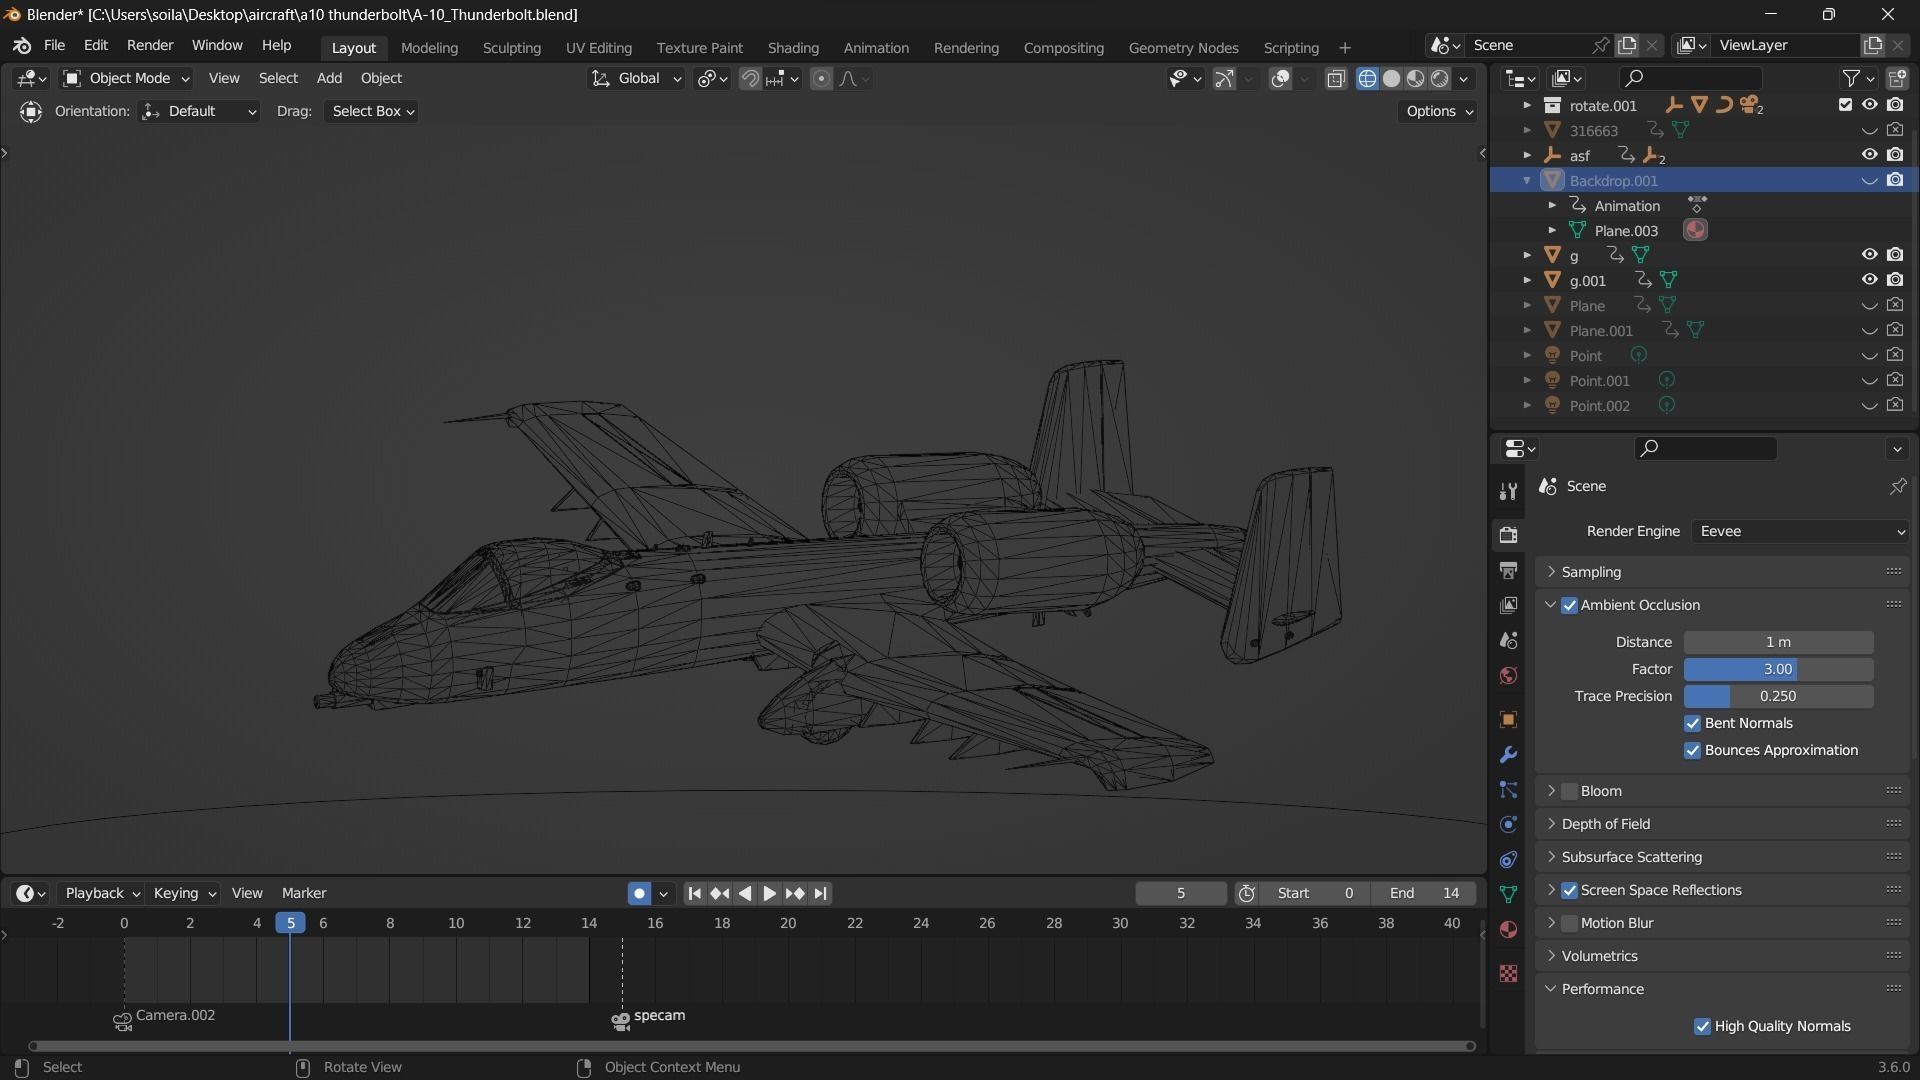
Task: Open the Texture properties tab
Action: (1508, 974)
